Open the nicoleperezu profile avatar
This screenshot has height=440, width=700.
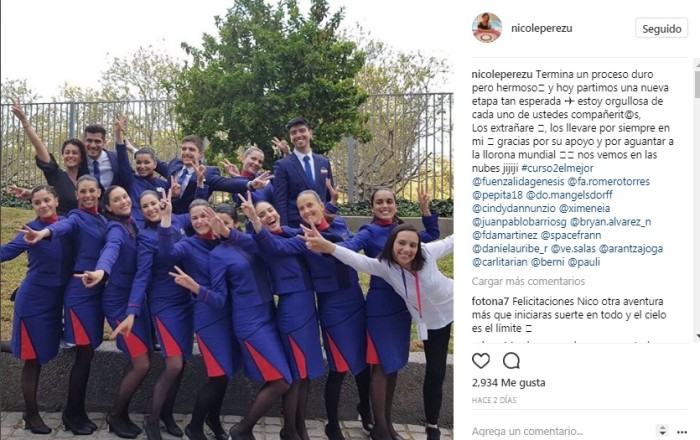[x=487, y=28]
